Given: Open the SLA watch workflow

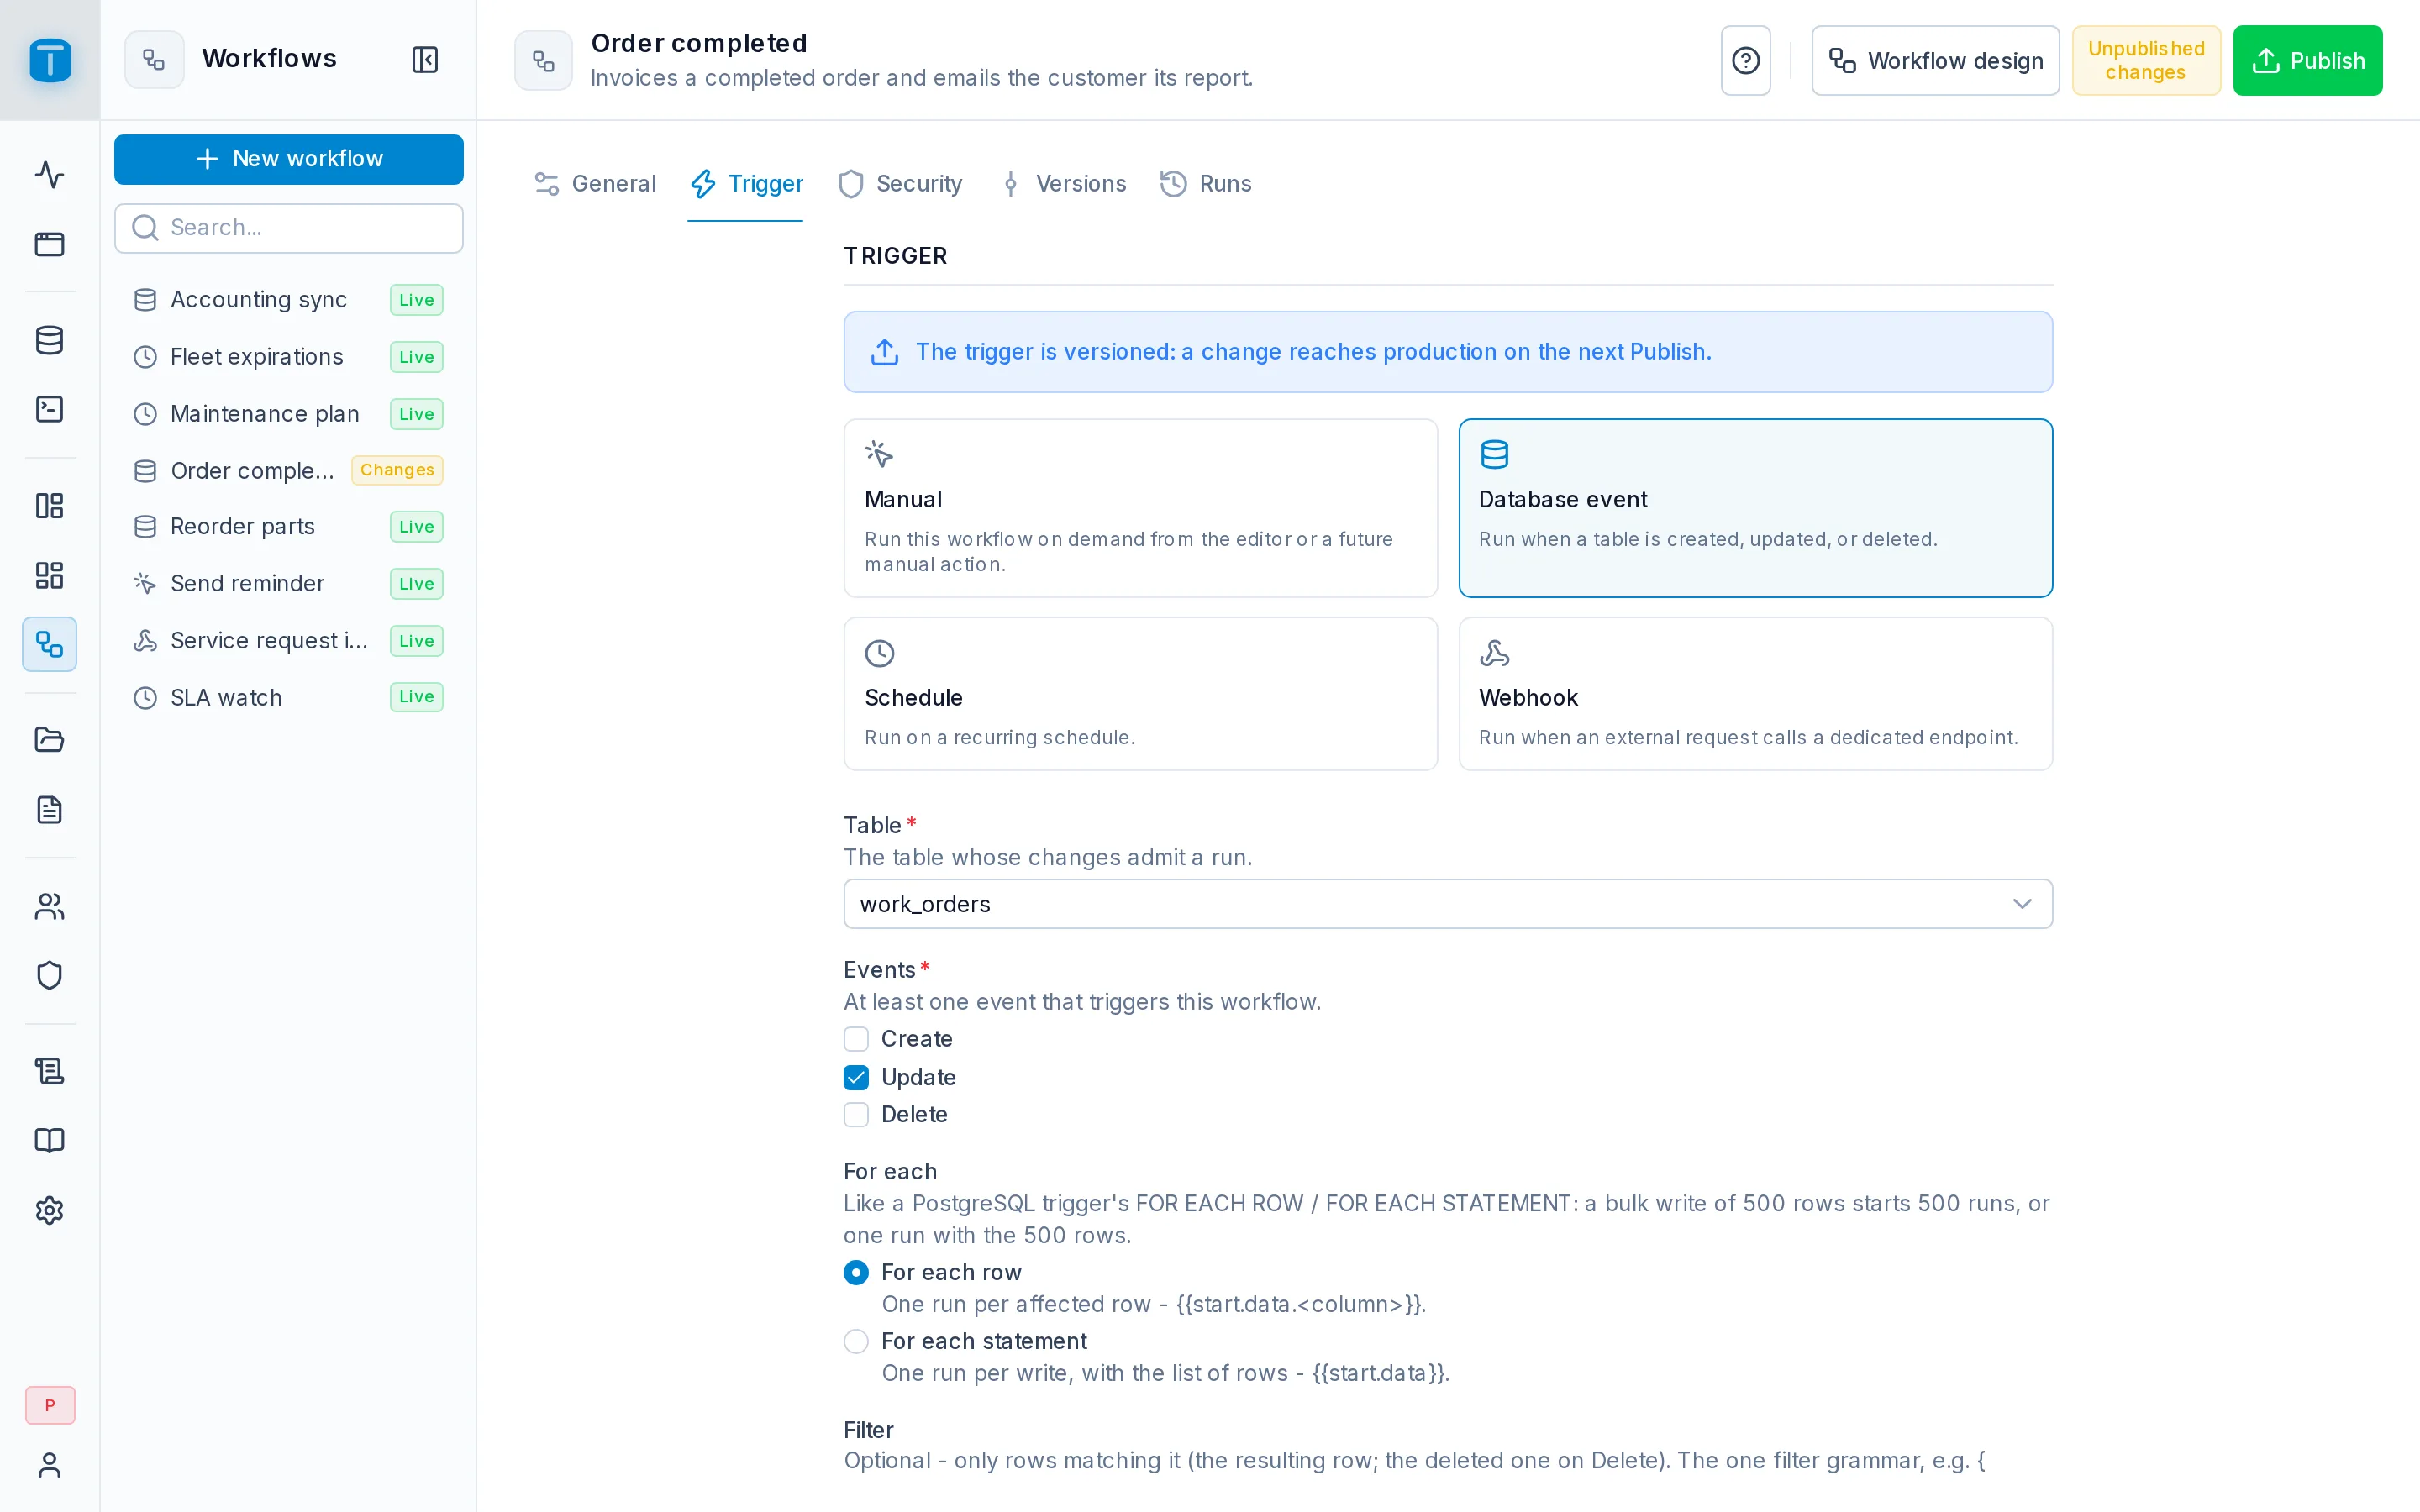Looking at the screenshot, I should (x=289, y=698).
